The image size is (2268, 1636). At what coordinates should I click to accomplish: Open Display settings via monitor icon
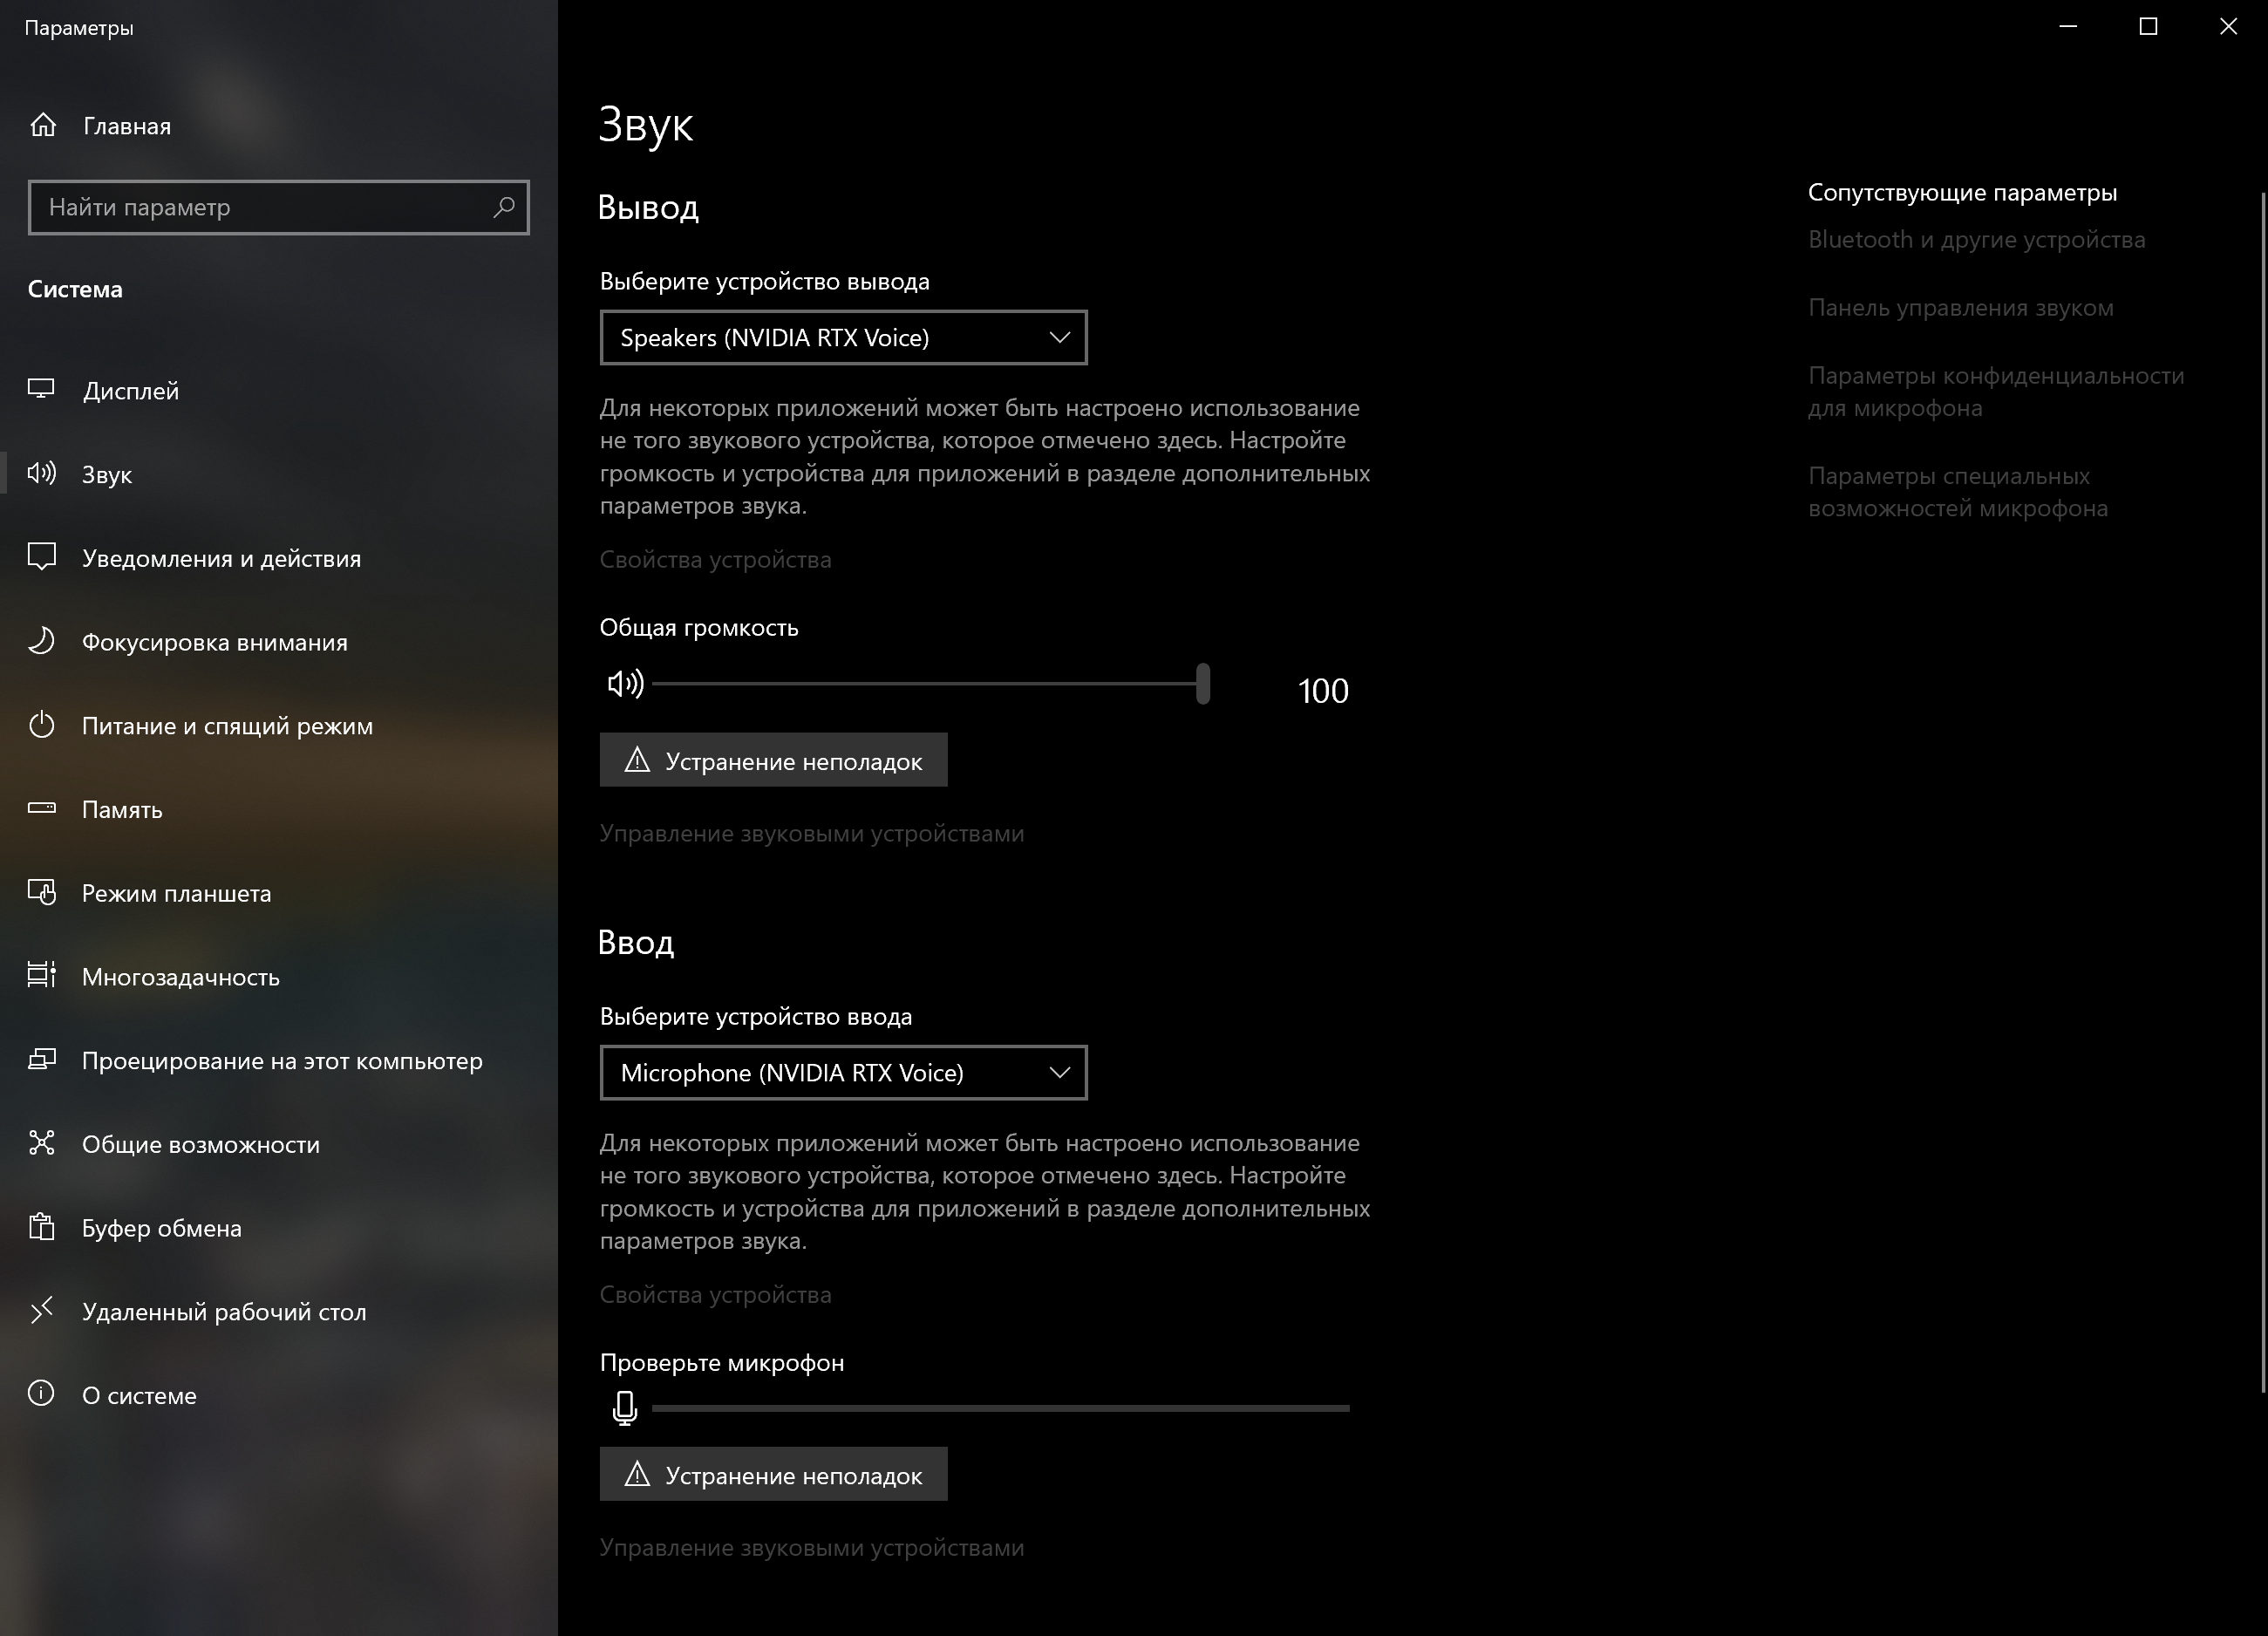click(41, 389)
